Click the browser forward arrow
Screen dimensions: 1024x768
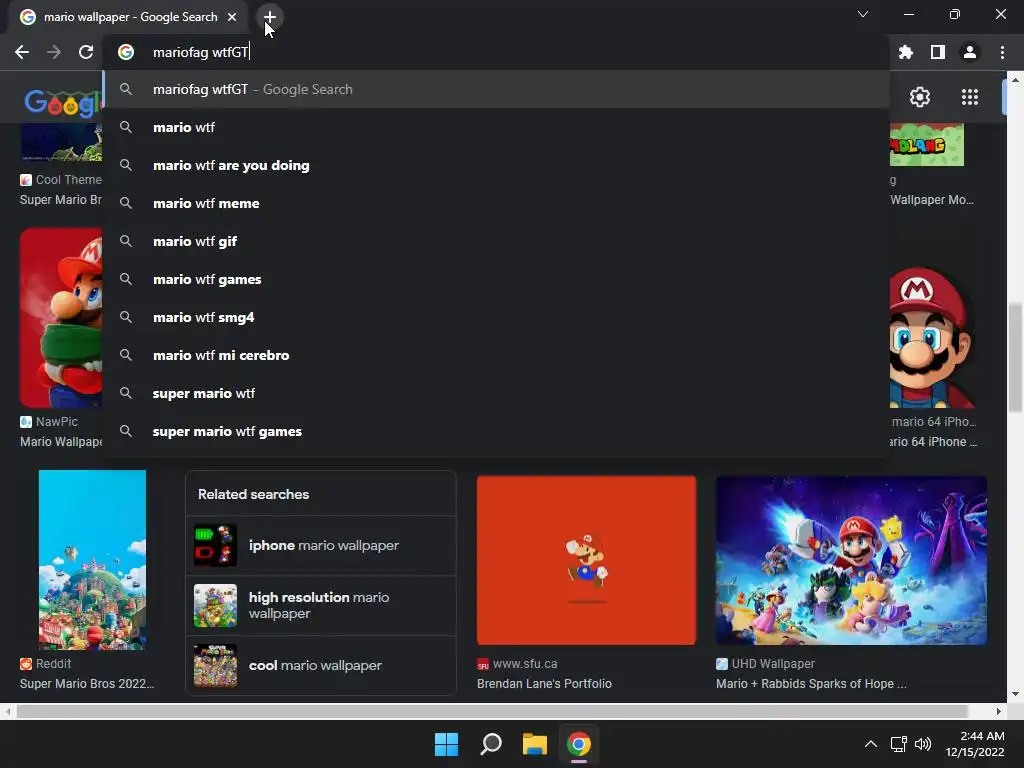click(54, 52)
